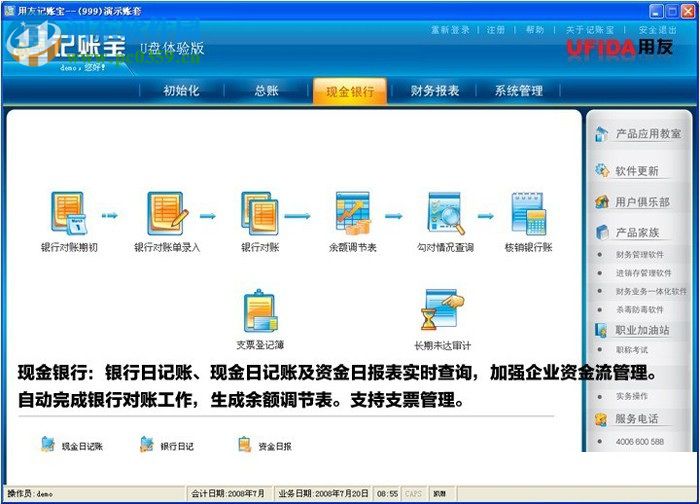Viewport: 700px width, 504px height.
Task: Select the 现金银行 tab
Action: point(350,92)
